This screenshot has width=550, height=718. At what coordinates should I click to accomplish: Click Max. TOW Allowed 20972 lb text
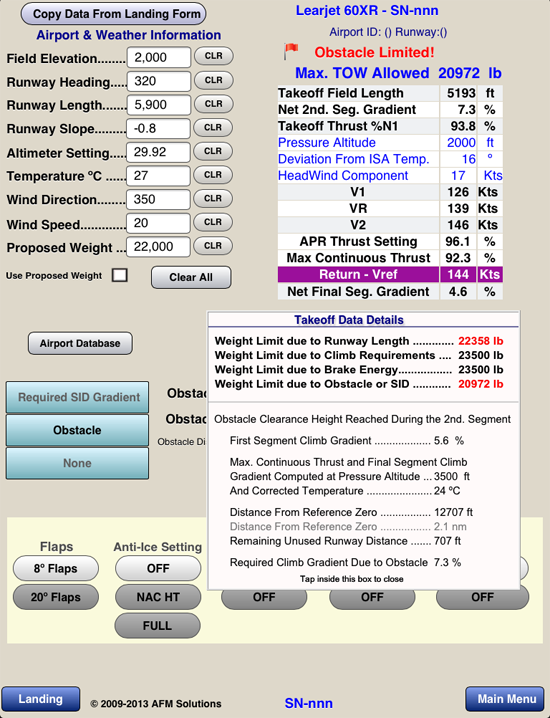(x=398, y=73)
